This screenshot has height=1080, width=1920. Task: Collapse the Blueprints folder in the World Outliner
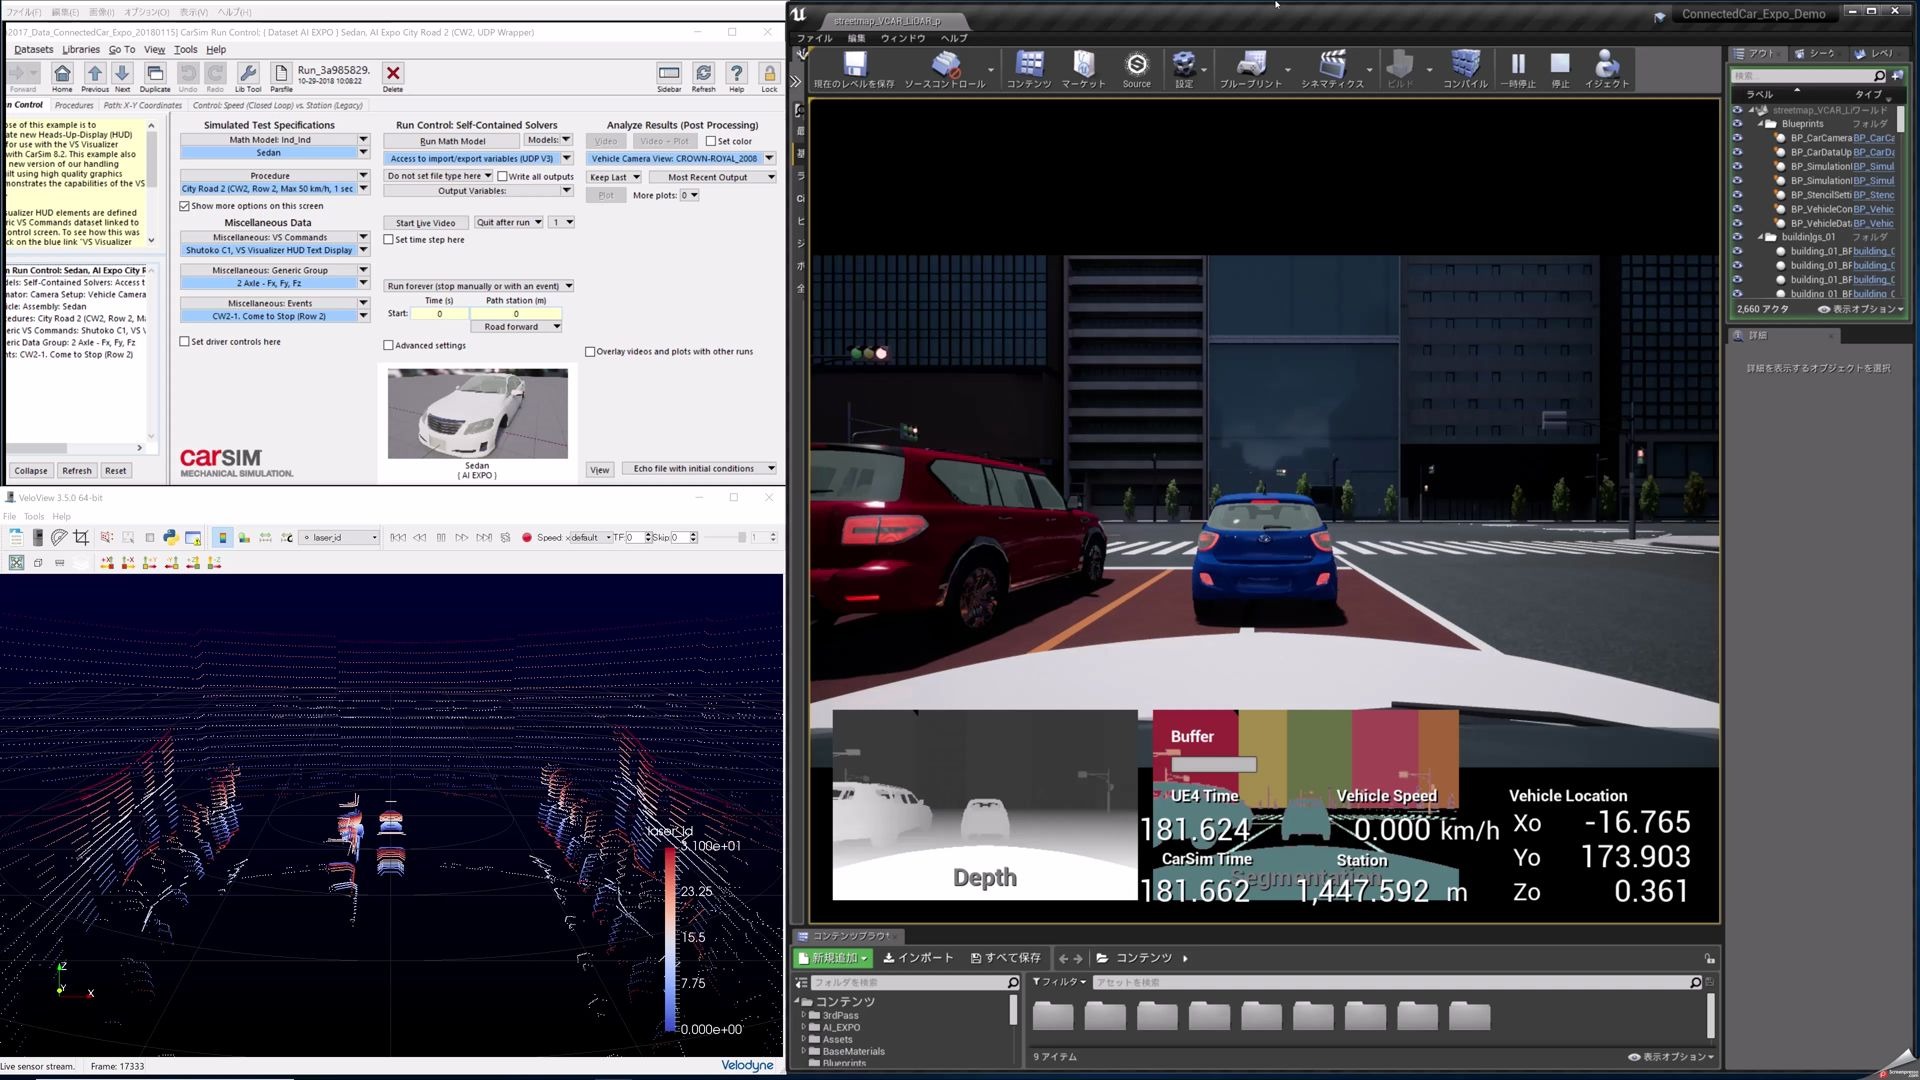click(1762, 123)
